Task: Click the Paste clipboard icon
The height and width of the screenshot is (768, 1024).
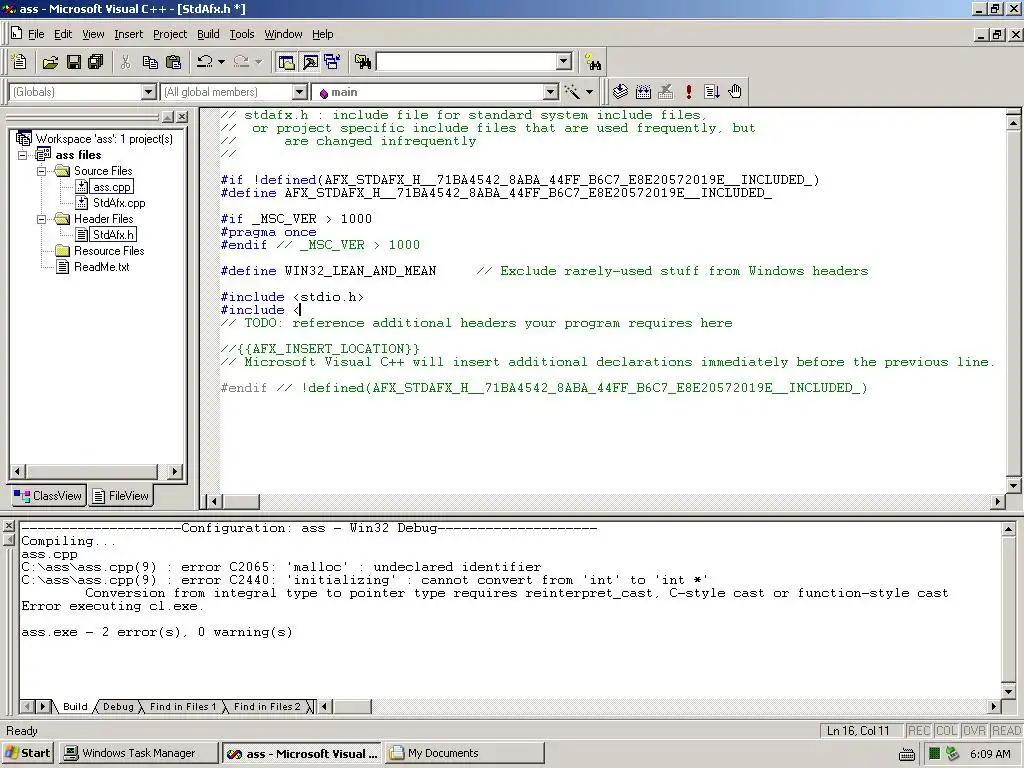Action: click(174, 62)
